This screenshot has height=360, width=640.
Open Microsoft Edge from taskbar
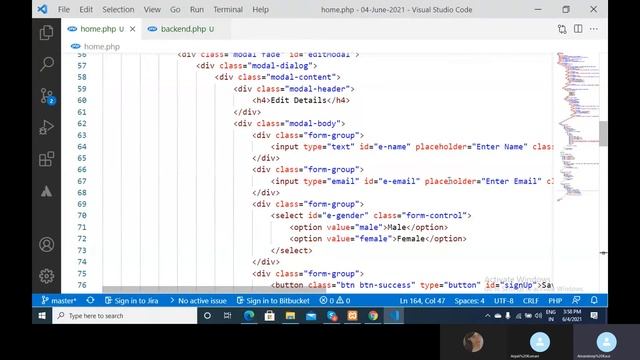point(249,316)
